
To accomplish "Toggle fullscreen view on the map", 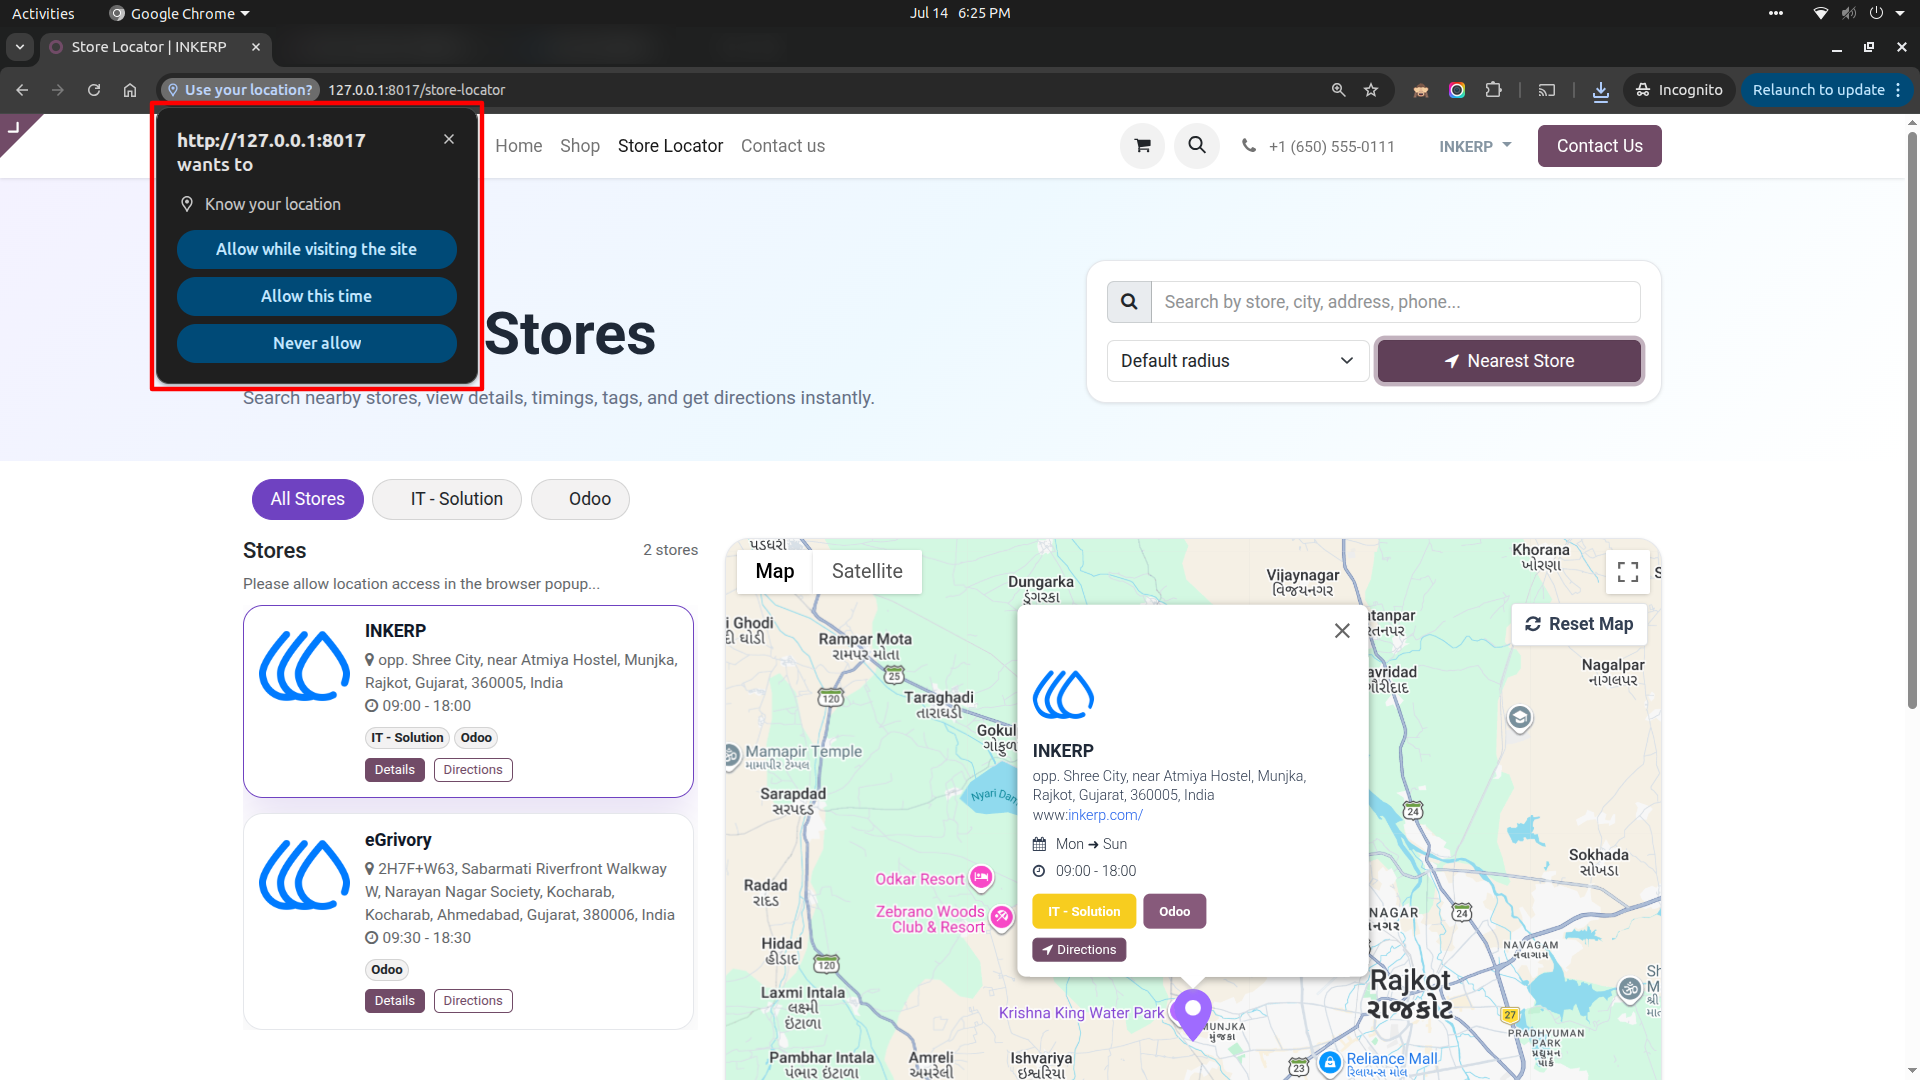I will pyautogui.click(x=1627, y=572).
